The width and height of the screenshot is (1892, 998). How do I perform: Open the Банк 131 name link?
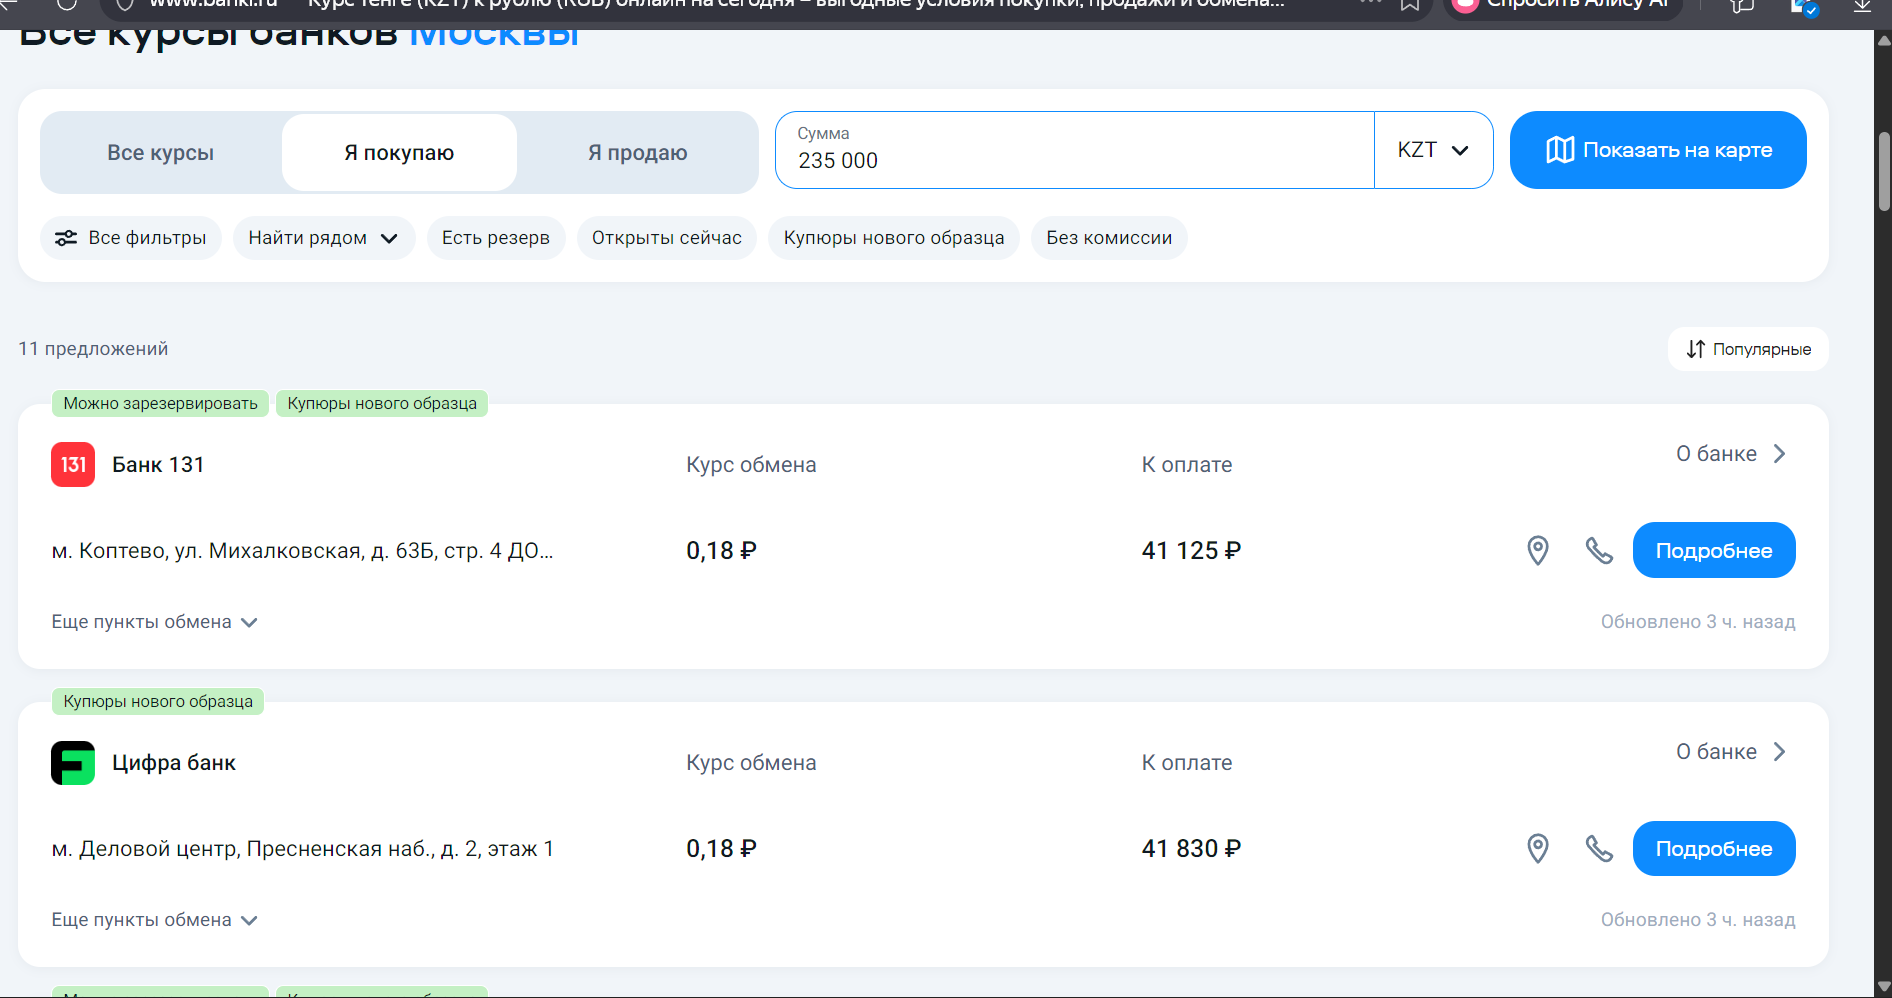coord(158,465)
